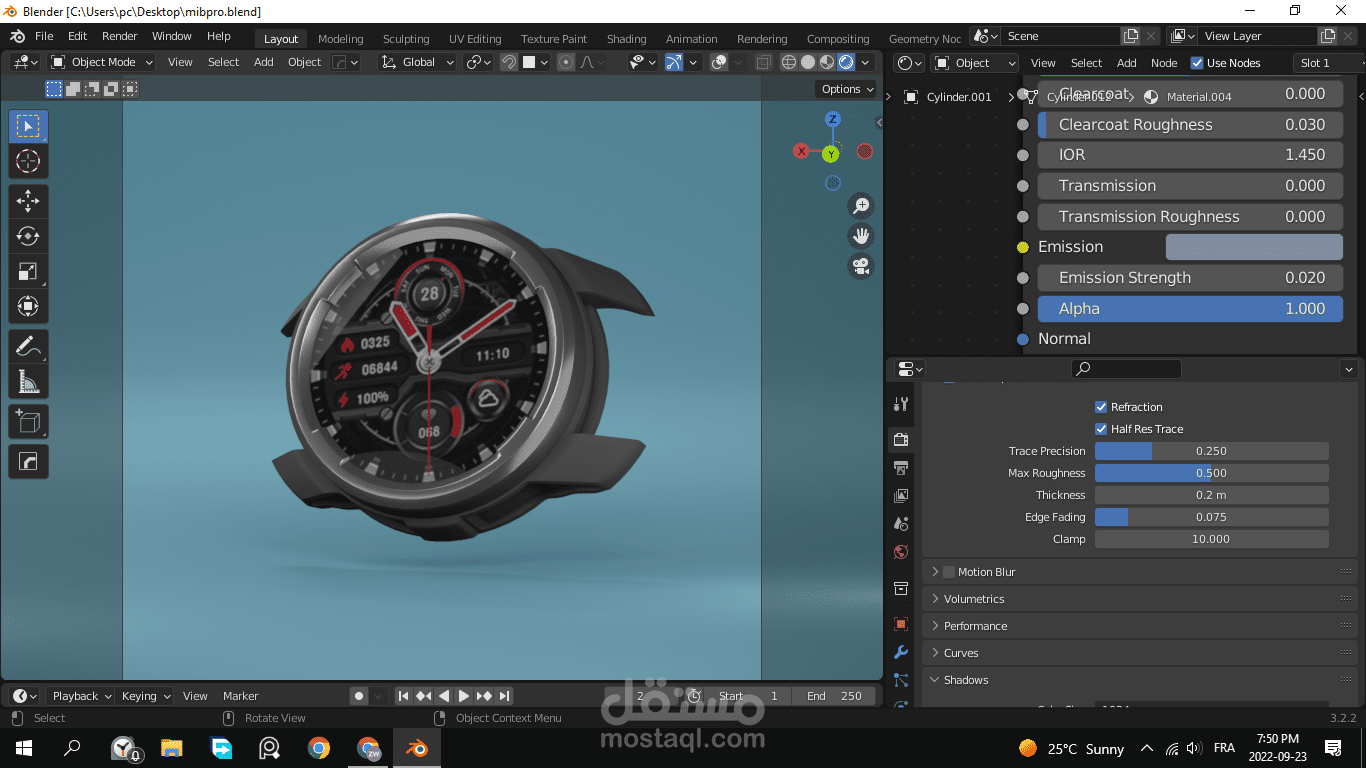The width and height of the screenshot is (1366, 768).
Task: Toggle viewport overlays
Action: [x=719, y=62]
